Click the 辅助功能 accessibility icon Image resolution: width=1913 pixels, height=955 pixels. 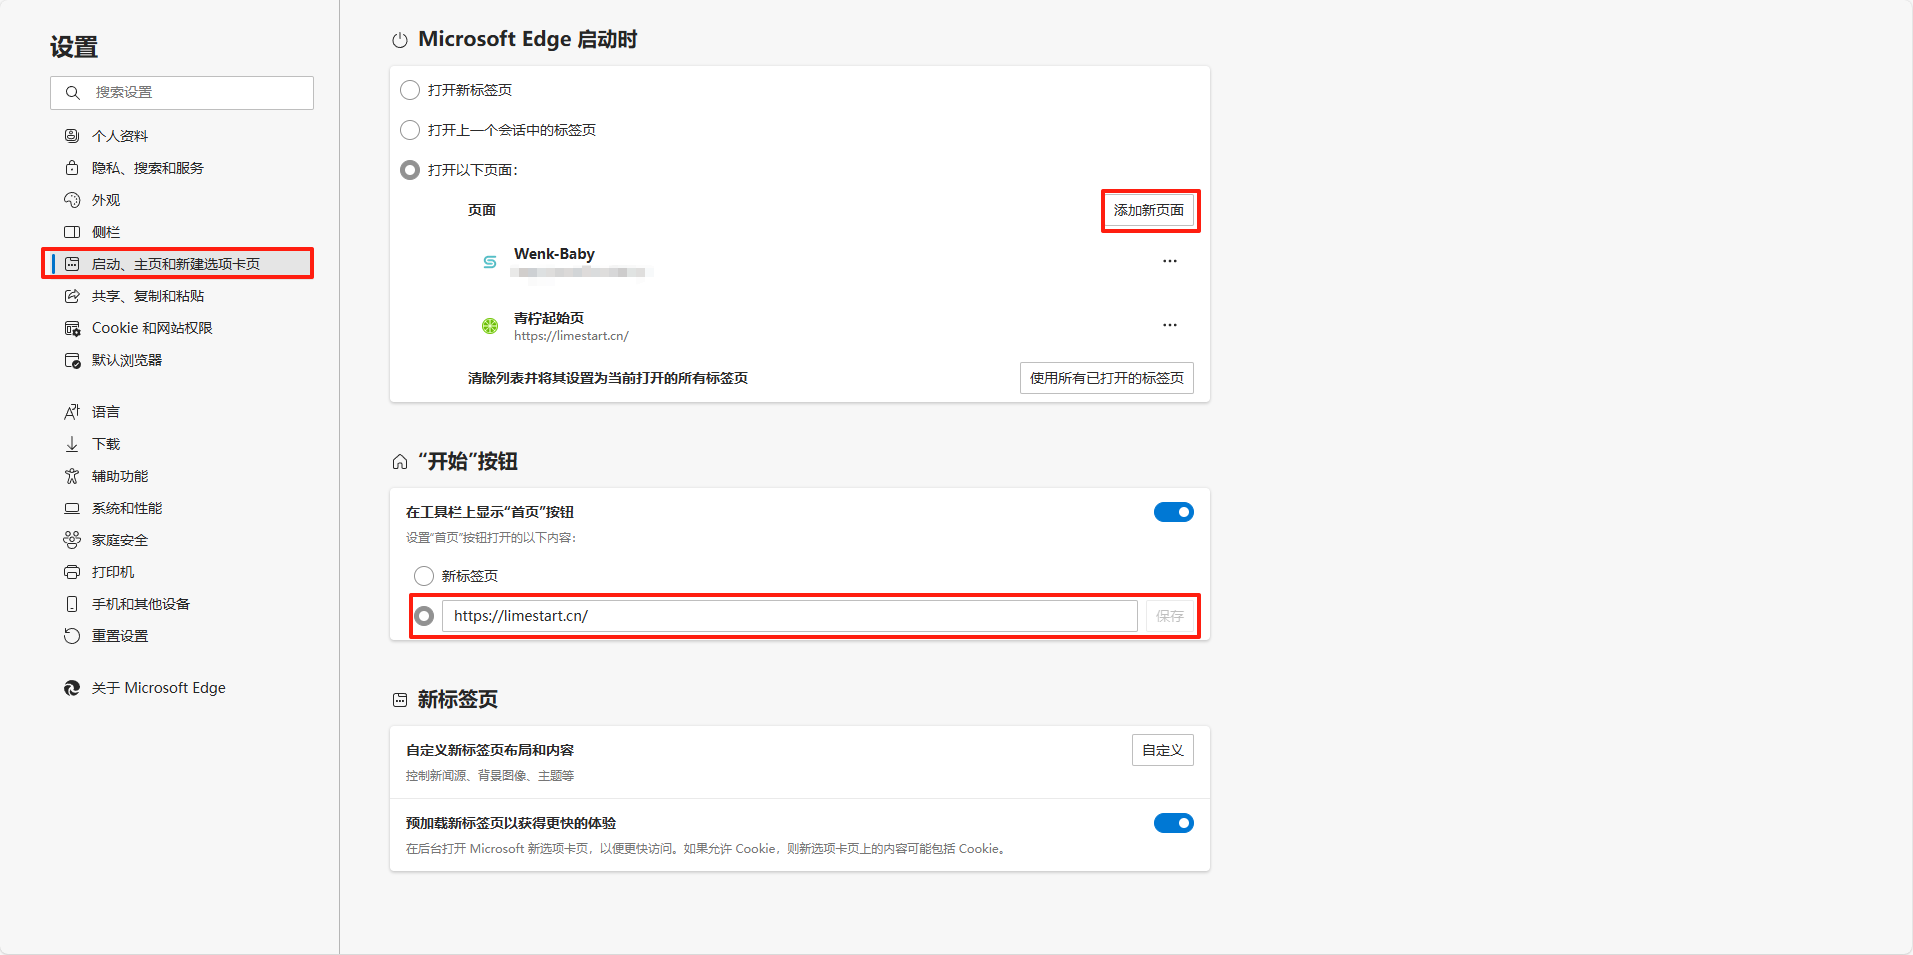(72, 476)
